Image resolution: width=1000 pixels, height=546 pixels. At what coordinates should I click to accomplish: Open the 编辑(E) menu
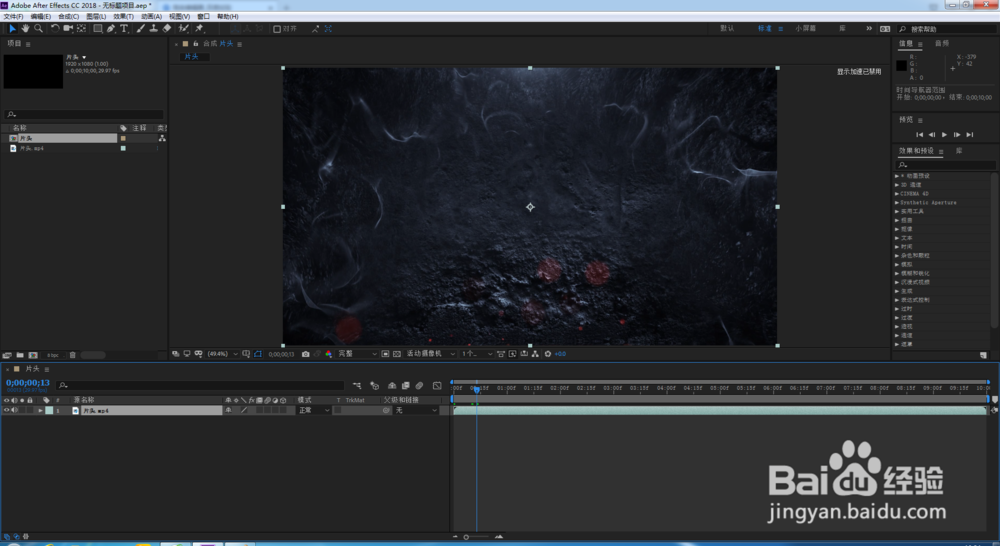pos(40,17)
